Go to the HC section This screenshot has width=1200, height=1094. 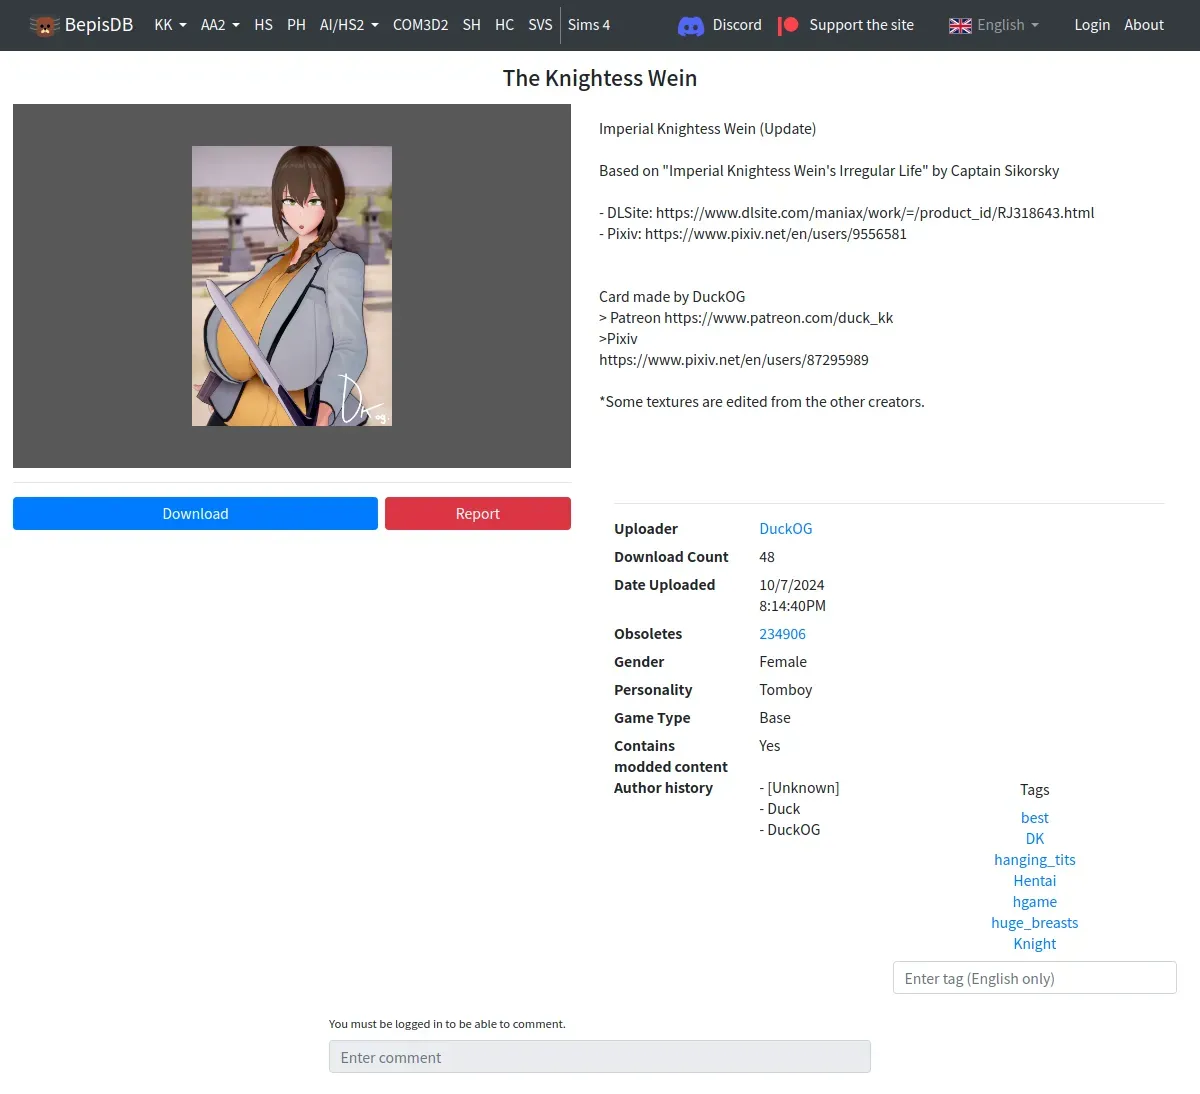(x=504, y=25)
